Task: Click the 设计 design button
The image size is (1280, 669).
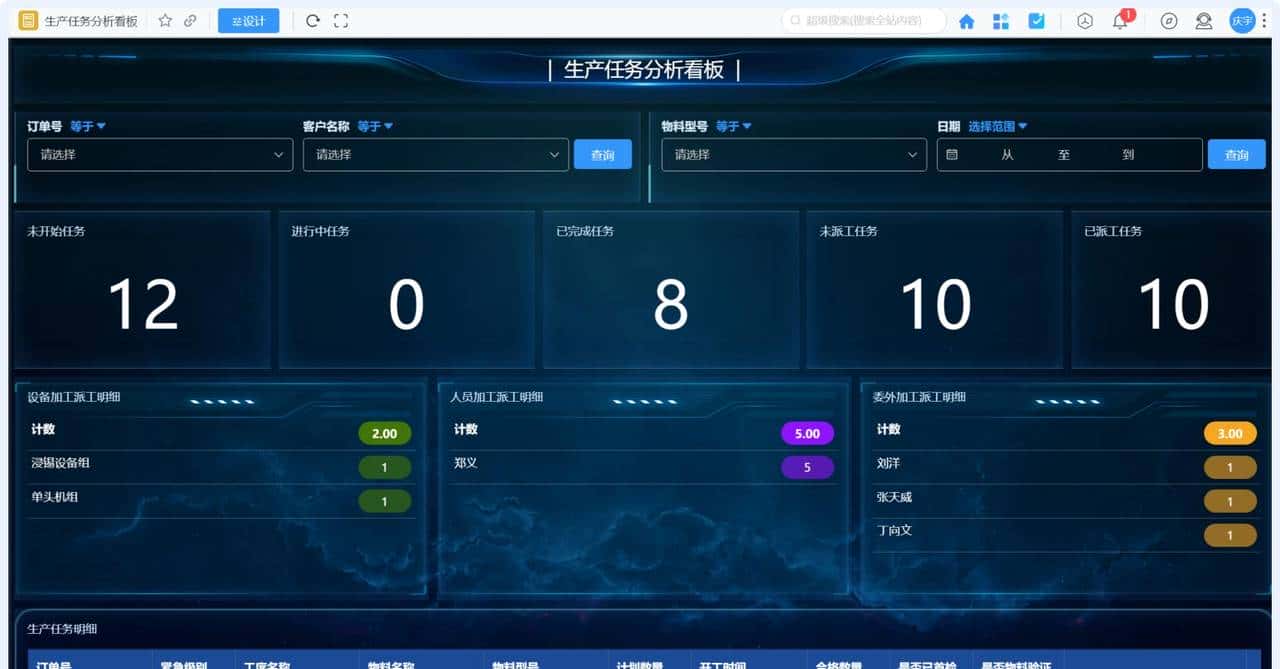Action: 248,20
